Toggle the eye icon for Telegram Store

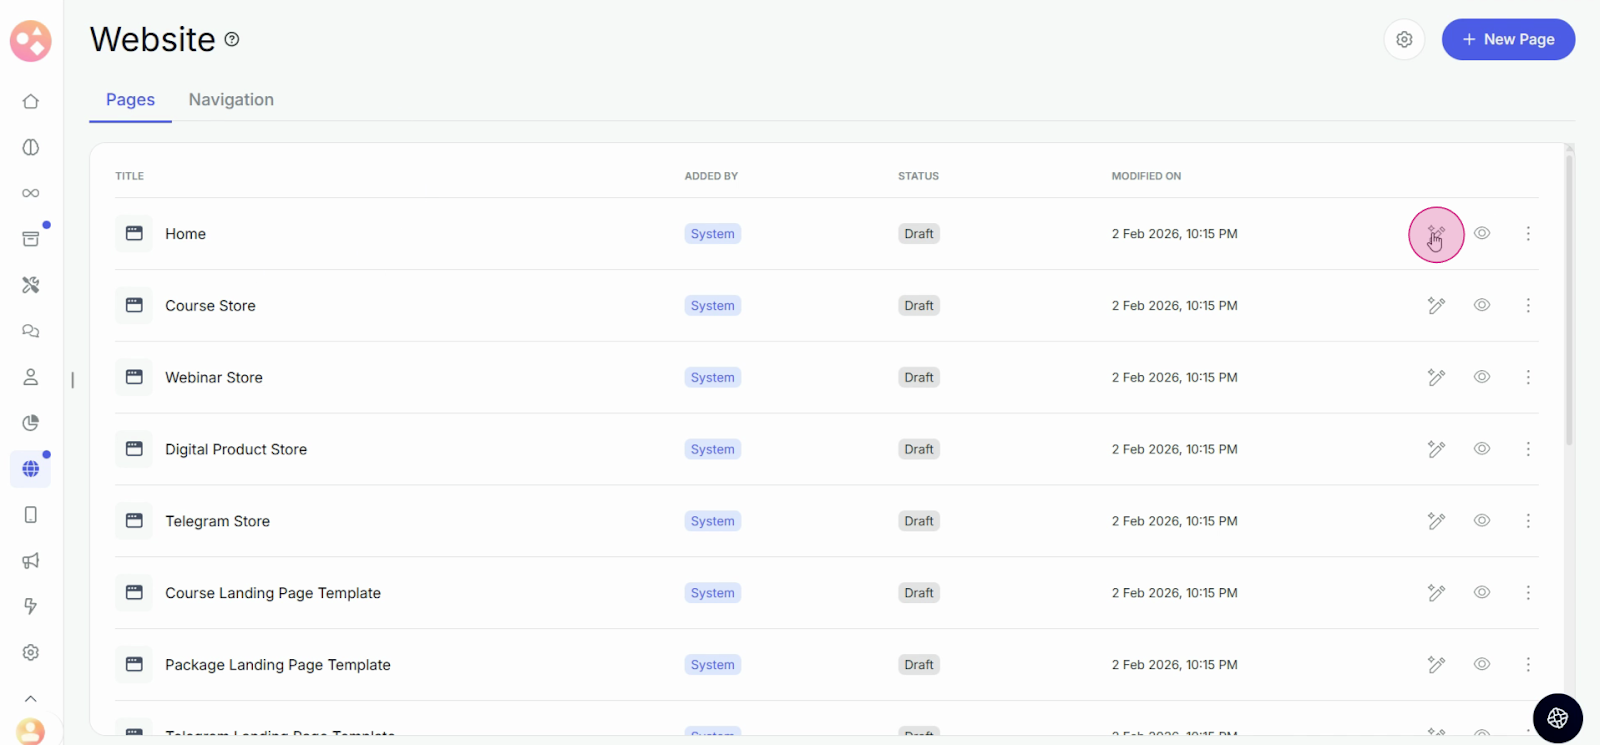point(1482,521)
